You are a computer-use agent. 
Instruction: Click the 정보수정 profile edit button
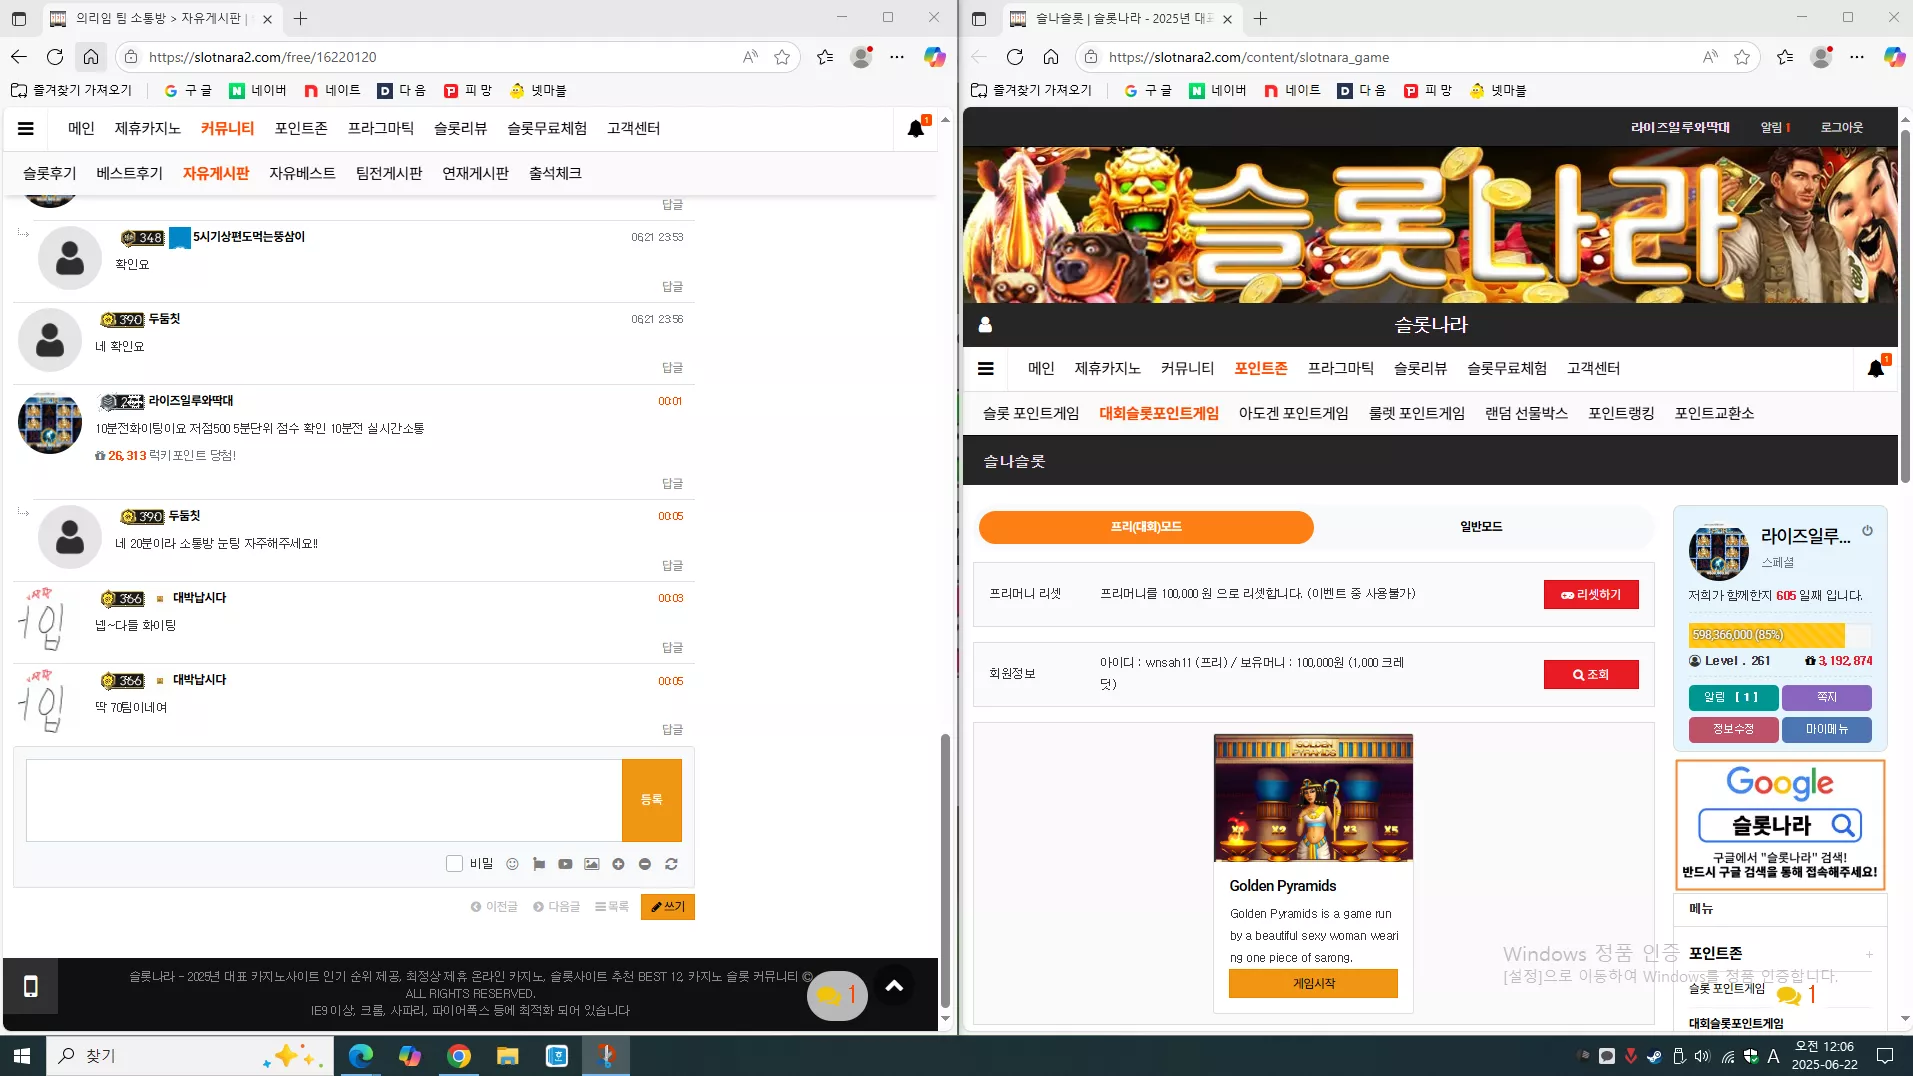tap(1733, 730)
